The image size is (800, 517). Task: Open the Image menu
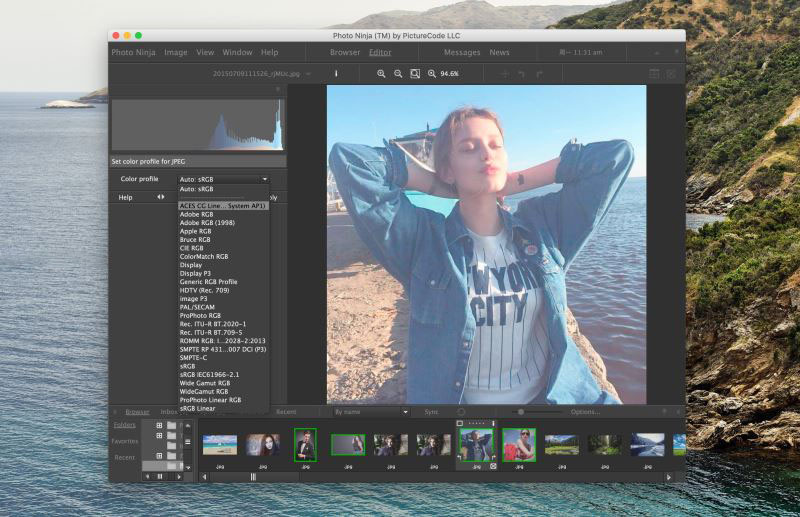pyautogui.click(x=176, y=52)
